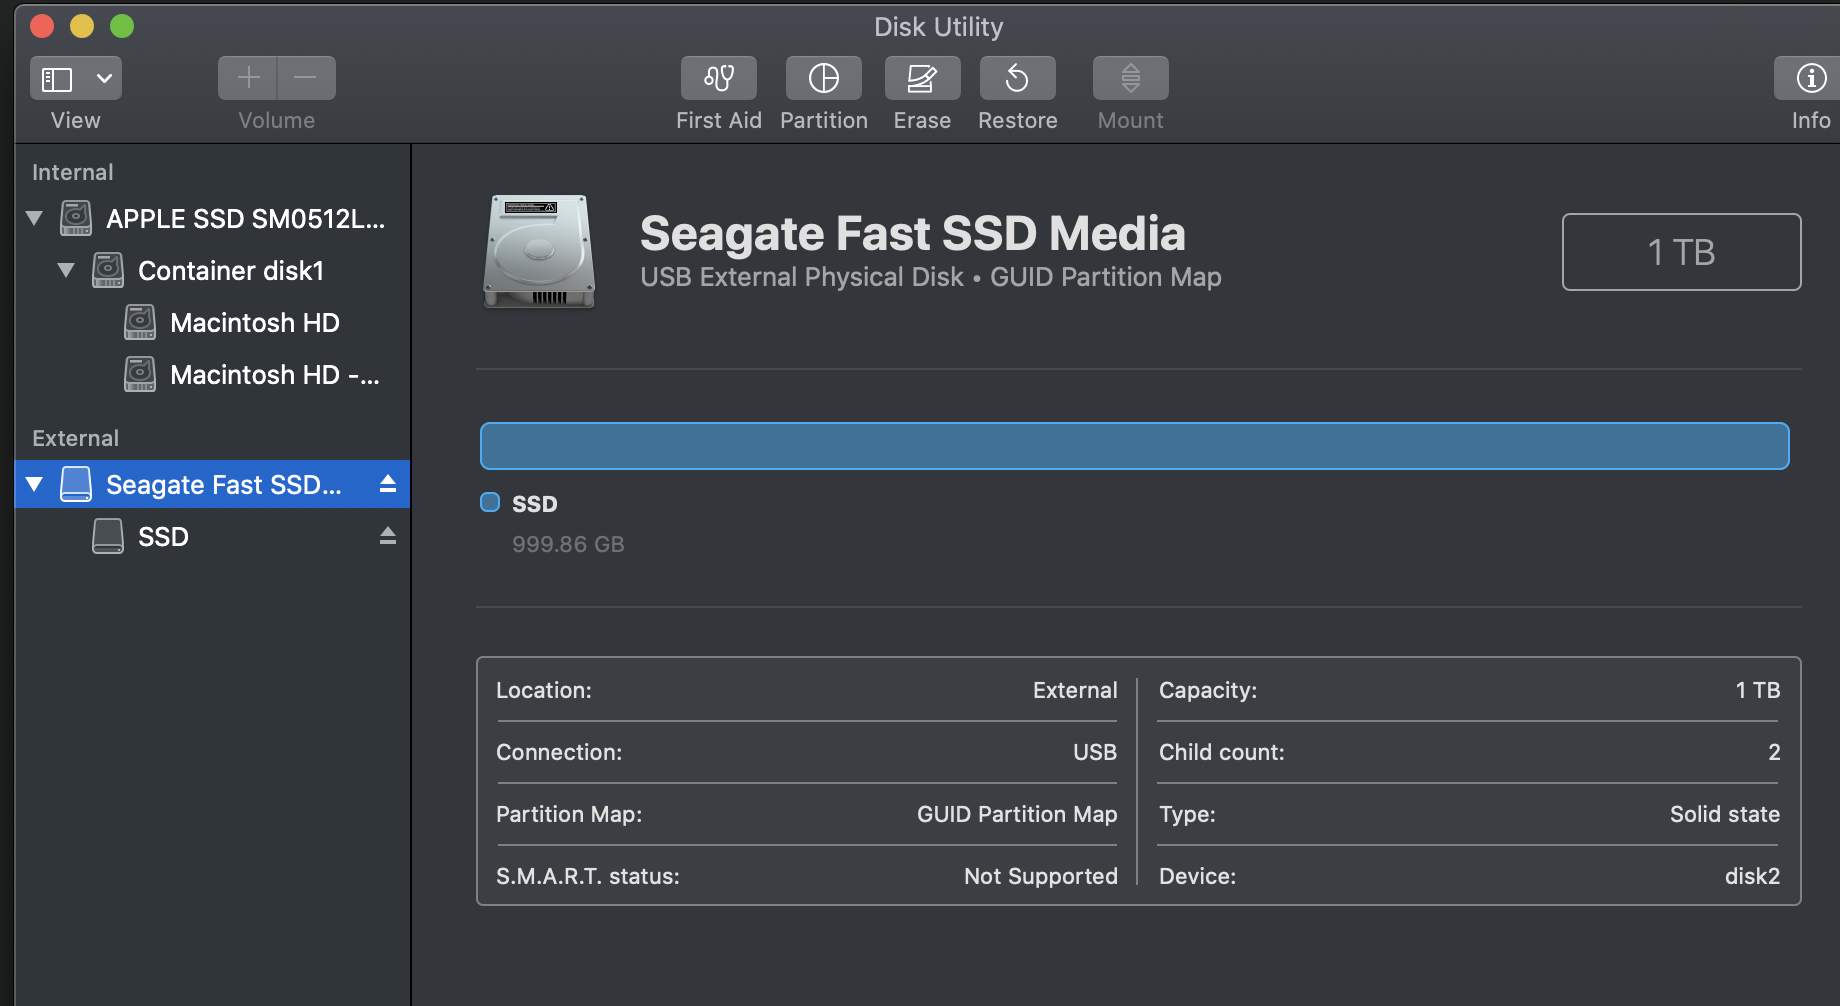Screen dimensions: 1840x1006
Task: Open the Restore tool
Action: pyautogui.click(x=1017, y=78)
